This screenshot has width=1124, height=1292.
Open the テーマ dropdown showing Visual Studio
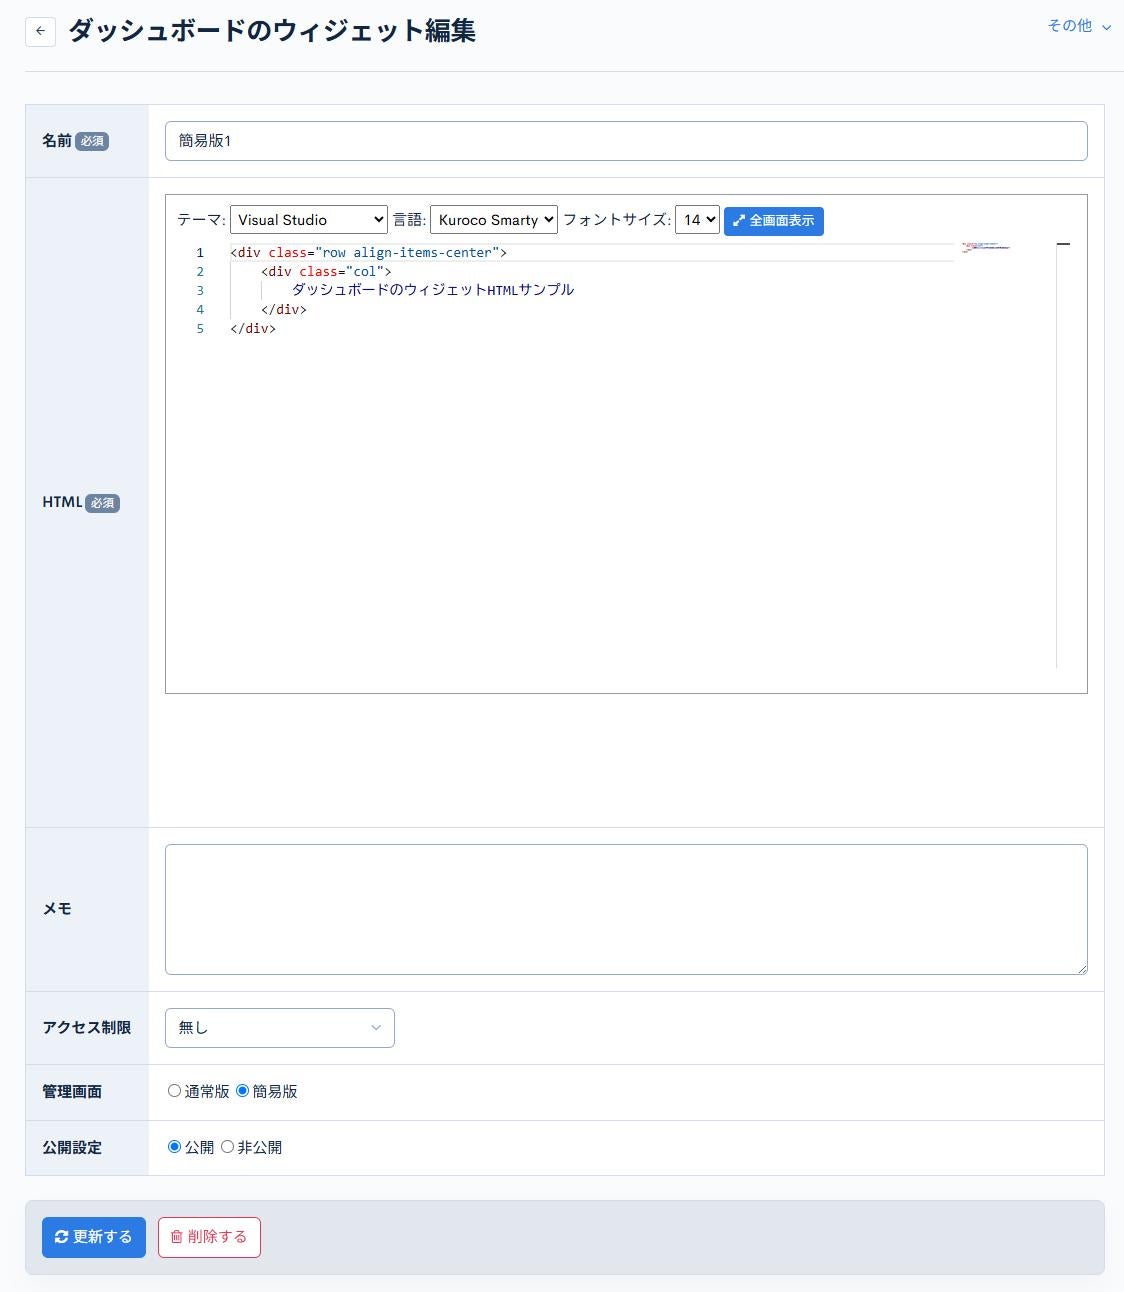(x=308, y=219)
